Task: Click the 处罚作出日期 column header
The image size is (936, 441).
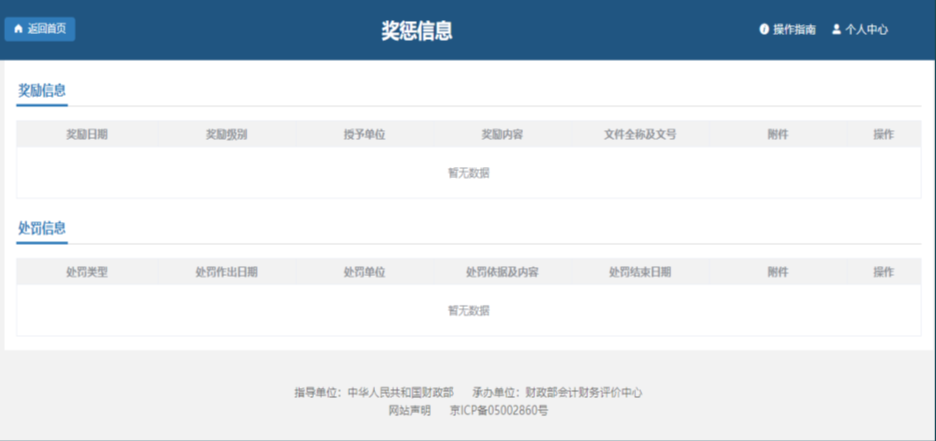Action: [226, 272]
